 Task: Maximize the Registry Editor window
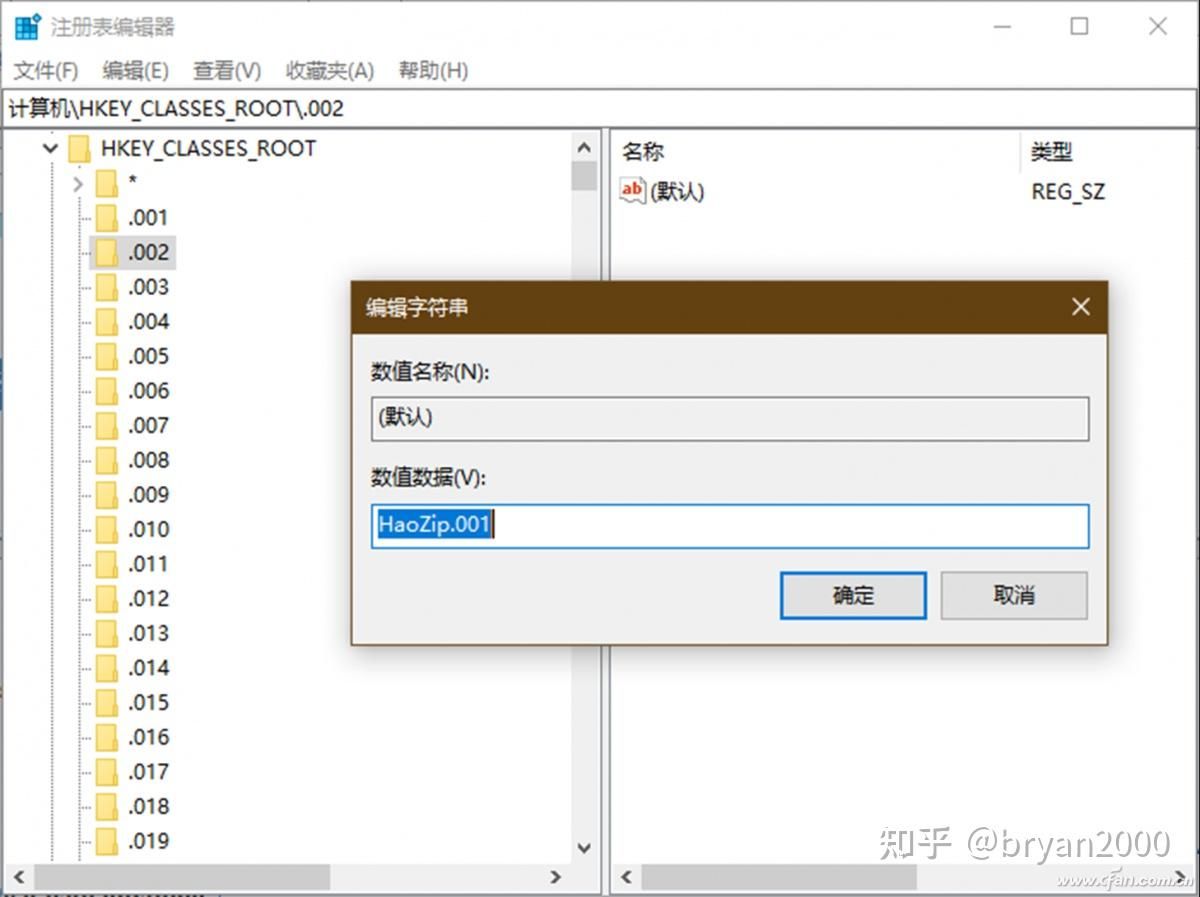(x=1079, y=27)
